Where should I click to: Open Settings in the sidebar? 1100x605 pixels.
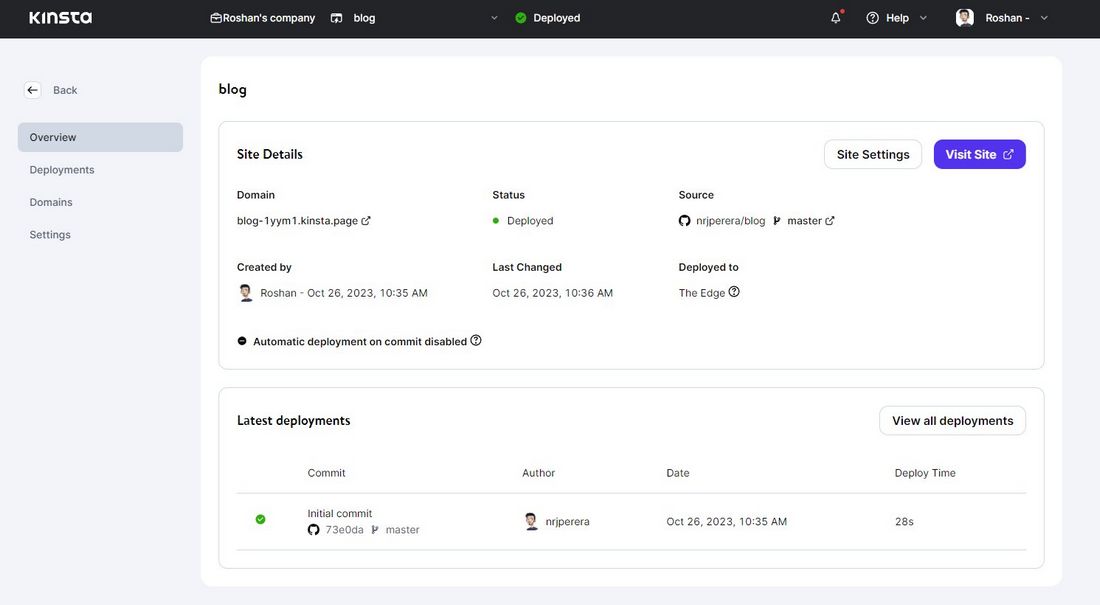(x=50, y=234)
